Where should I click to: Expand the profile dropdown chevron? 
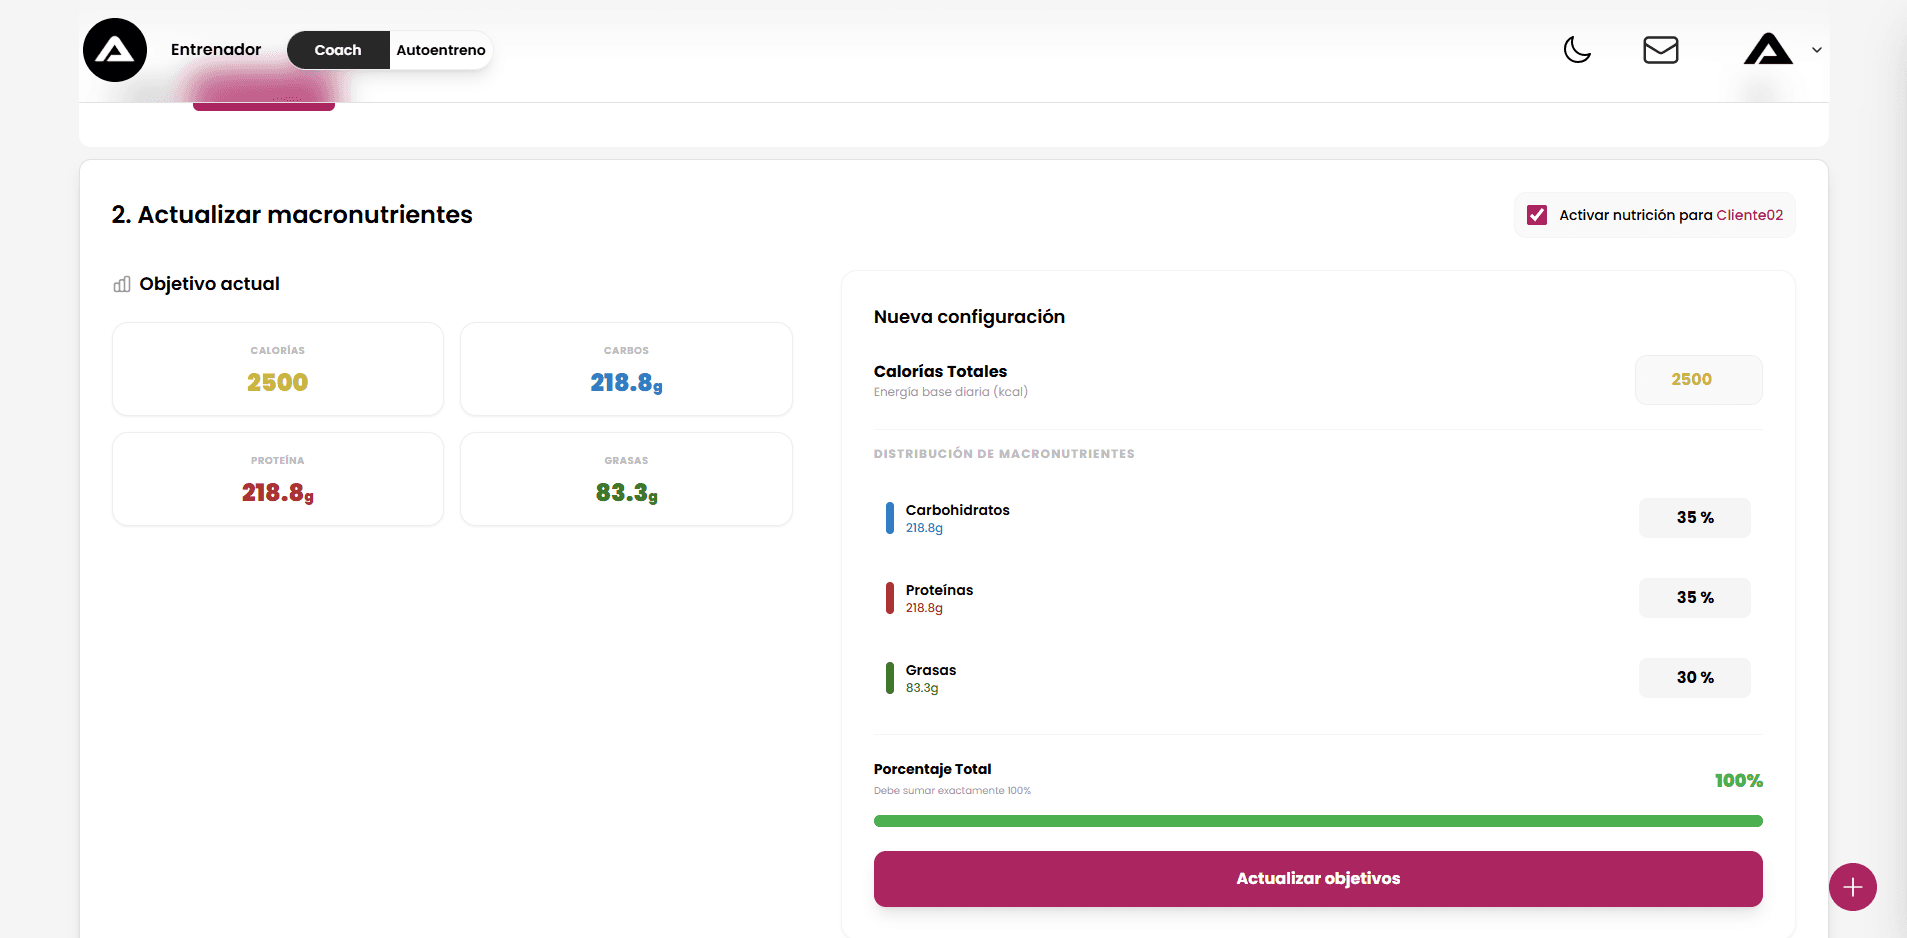pos(1817,50)
